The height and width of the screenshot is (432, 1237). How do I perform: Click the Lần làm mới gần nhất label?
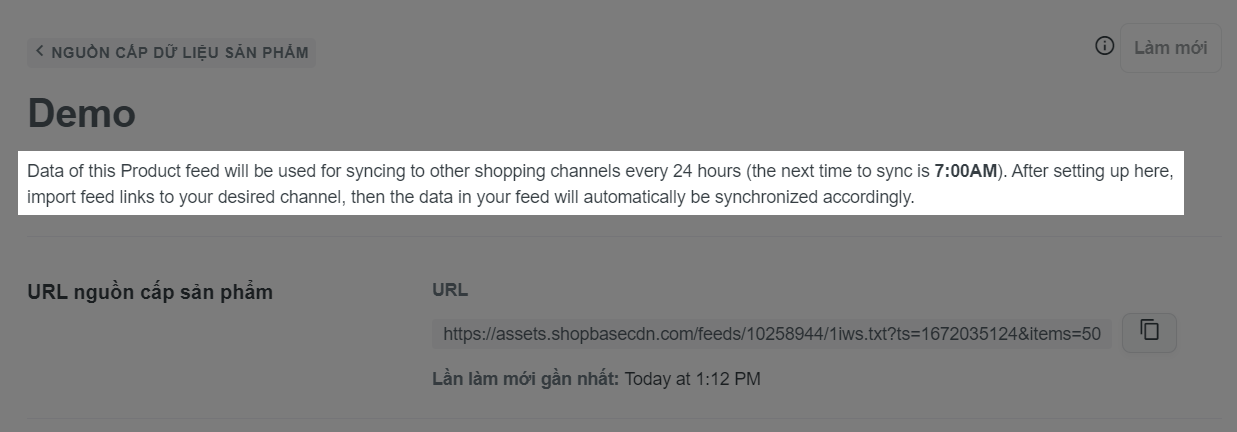point(526,379)
